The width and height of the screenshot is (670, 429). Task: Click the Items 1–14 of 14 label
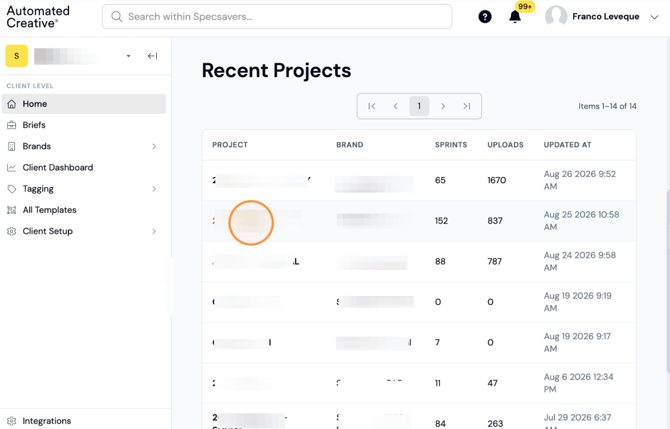(607, 106)
